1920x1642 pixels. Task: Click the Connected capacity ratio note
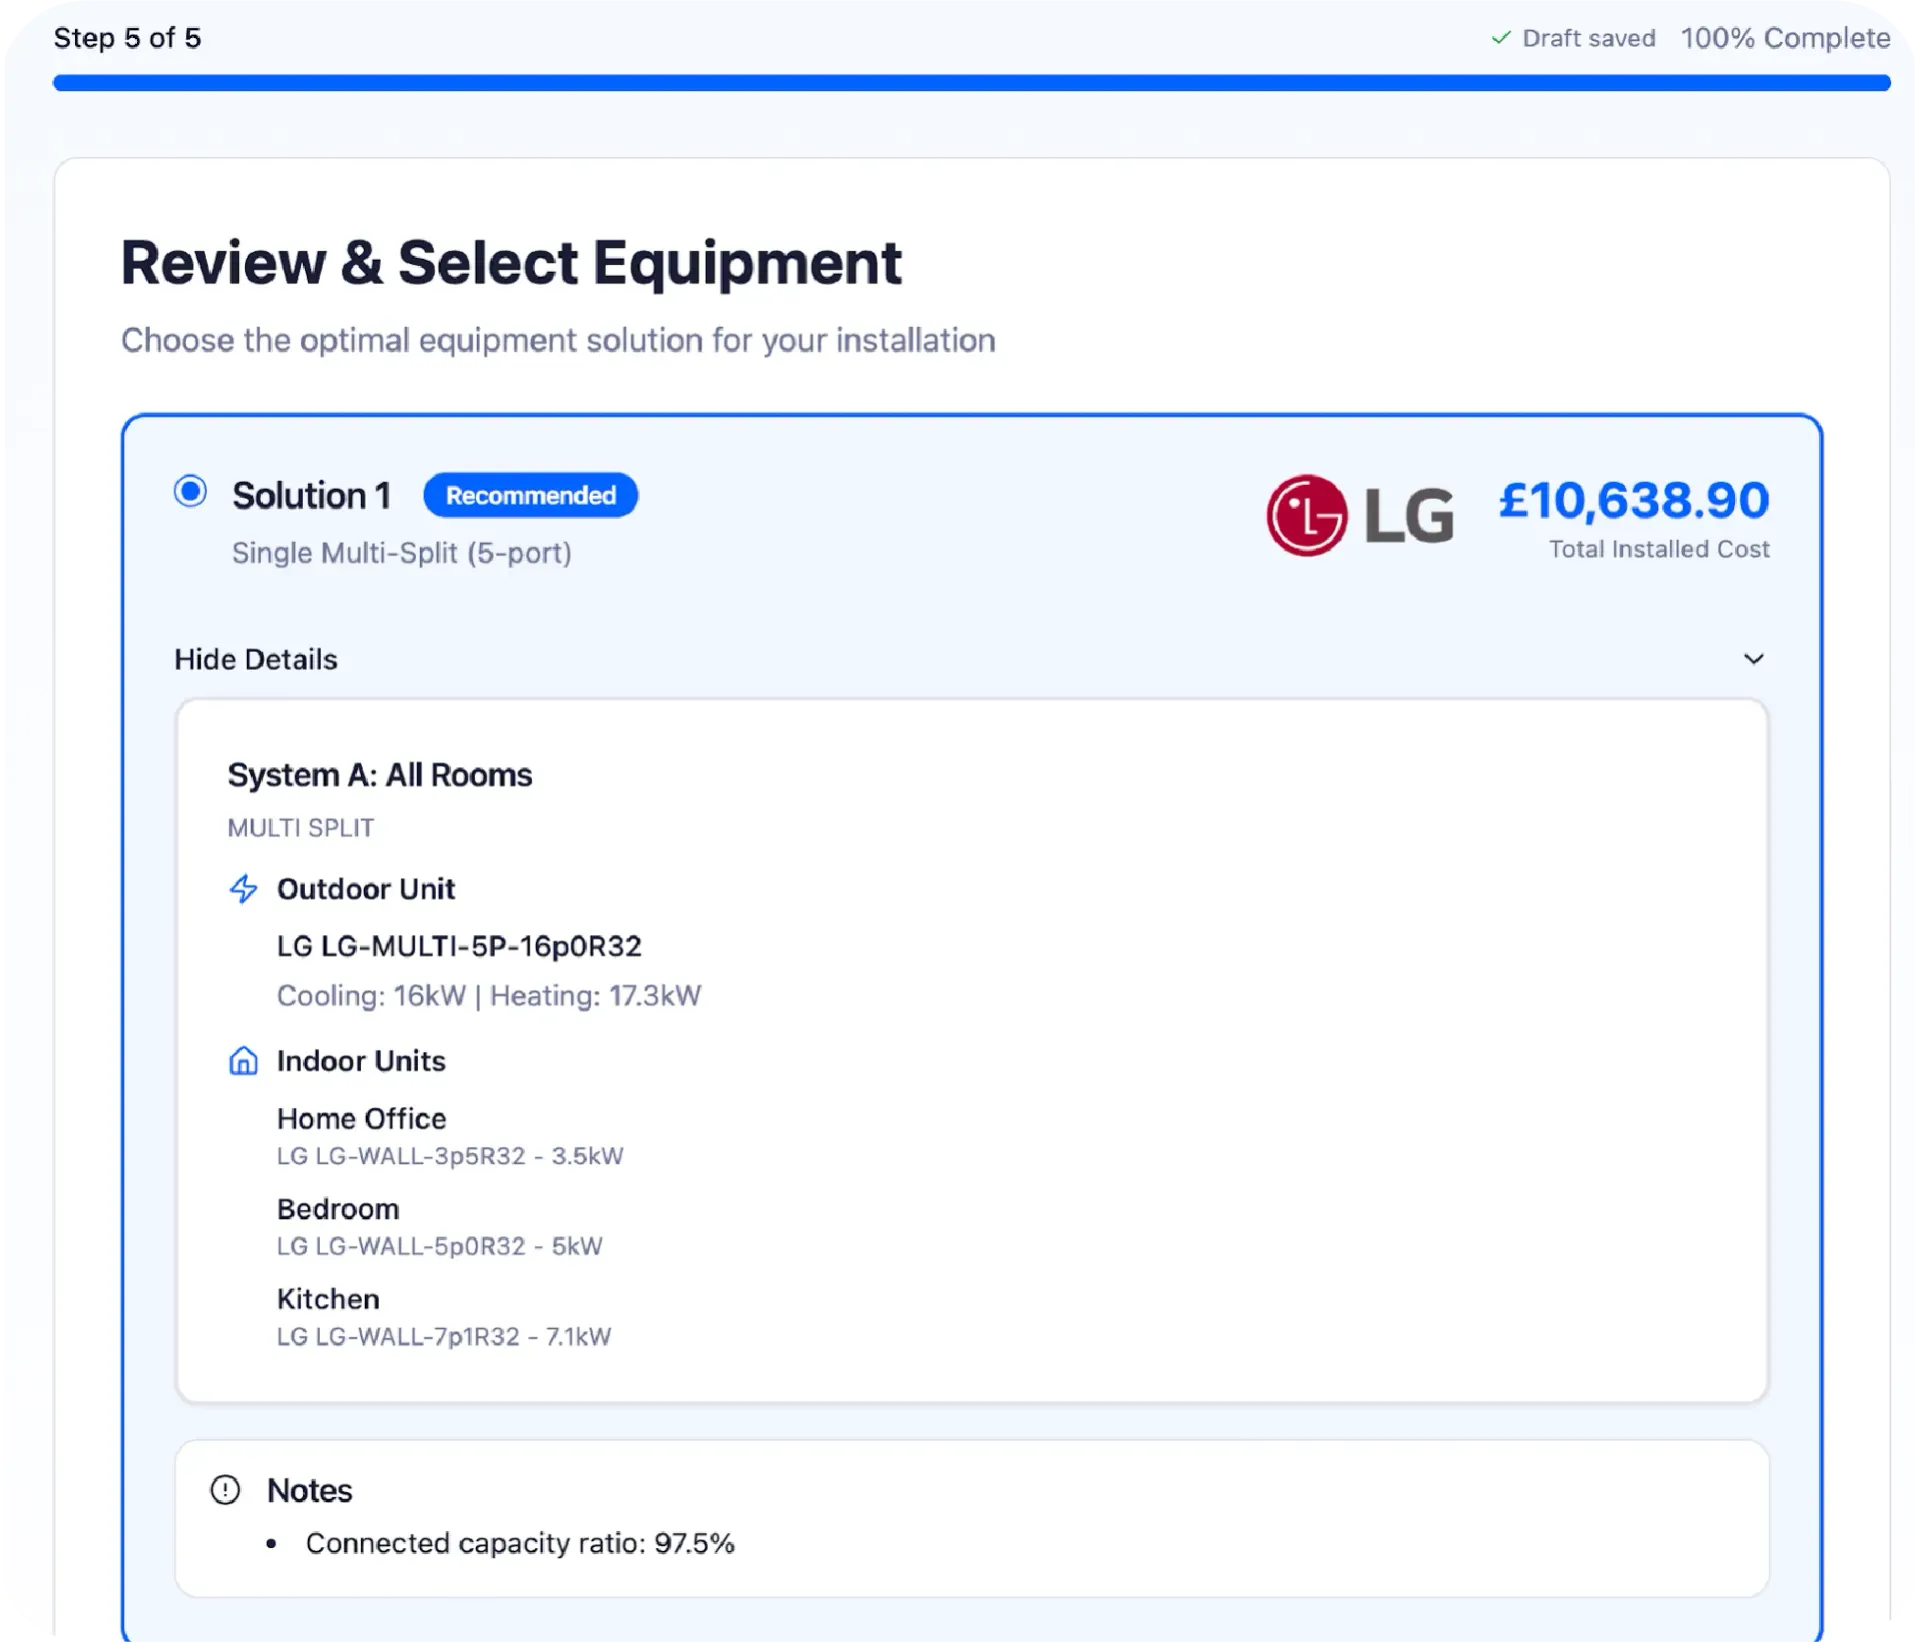520,1543
